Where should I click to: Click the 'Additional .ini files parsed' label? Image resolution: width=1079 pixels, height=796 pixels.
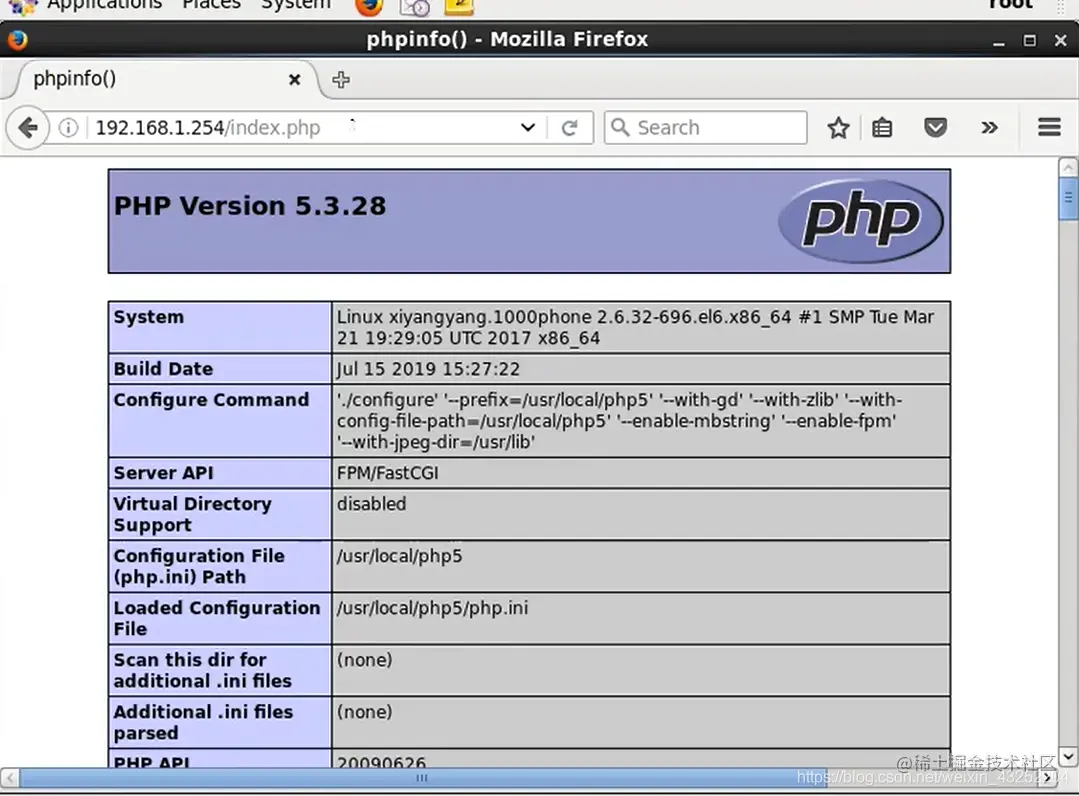point(203,722)
